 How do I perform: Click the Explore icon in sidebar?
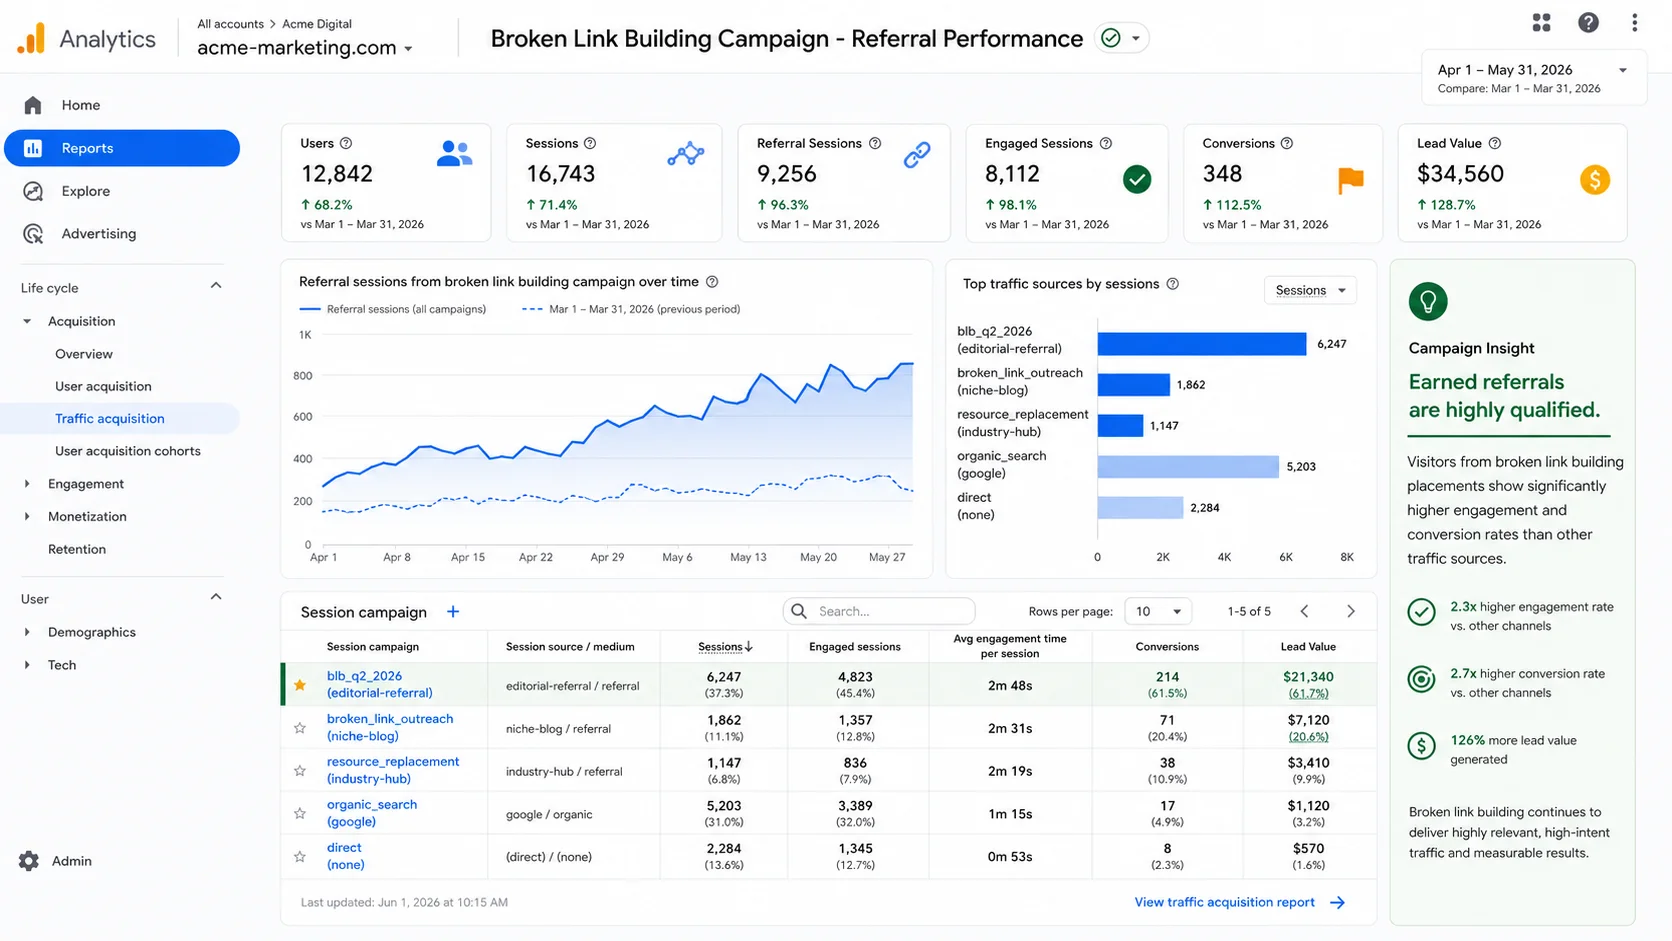(x=33, y=191)
